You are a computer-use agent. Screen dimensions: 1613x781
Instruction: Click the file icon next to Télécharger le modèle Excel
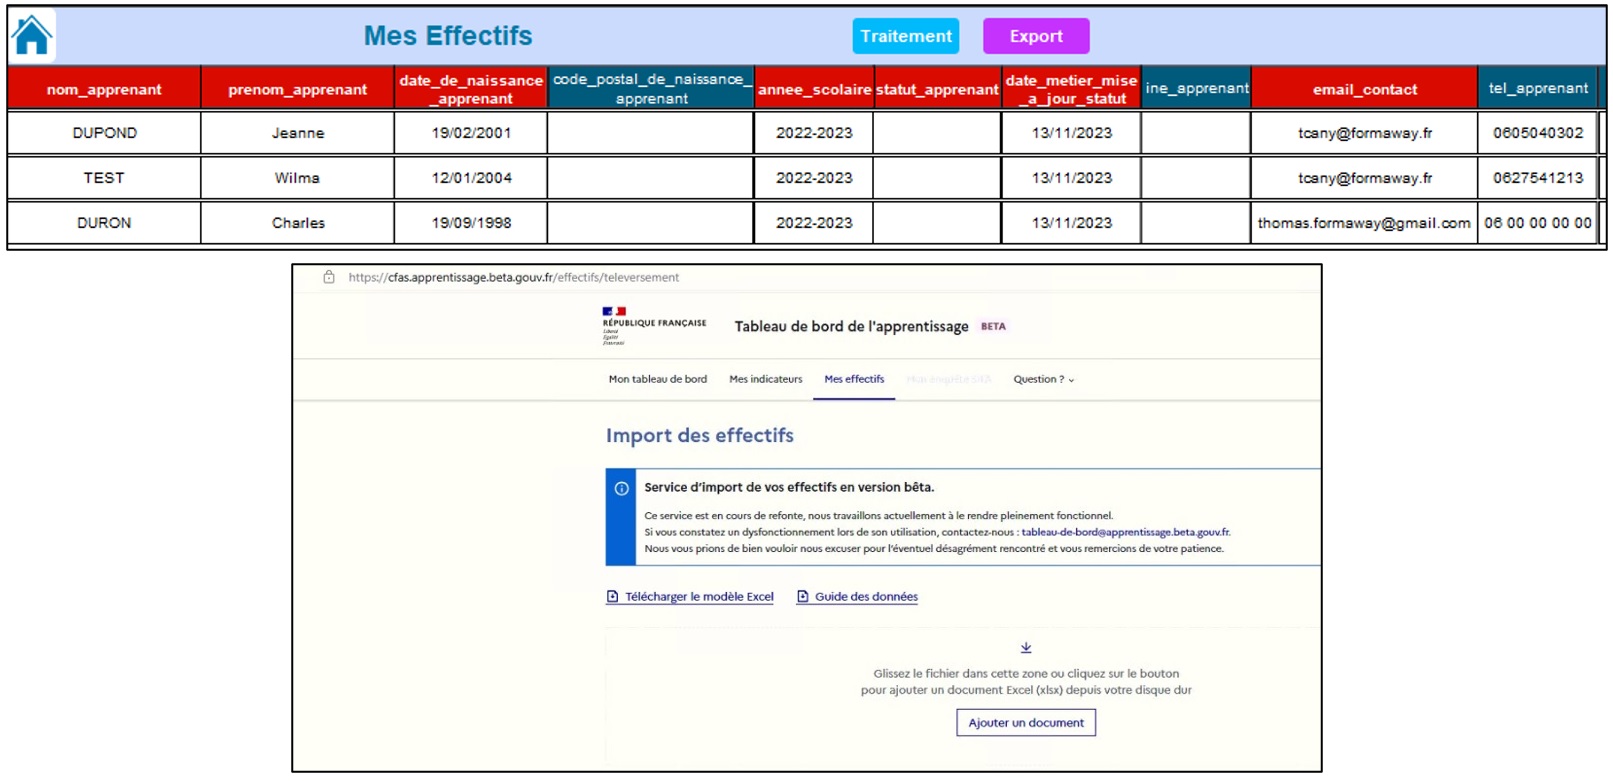point(613,597)
